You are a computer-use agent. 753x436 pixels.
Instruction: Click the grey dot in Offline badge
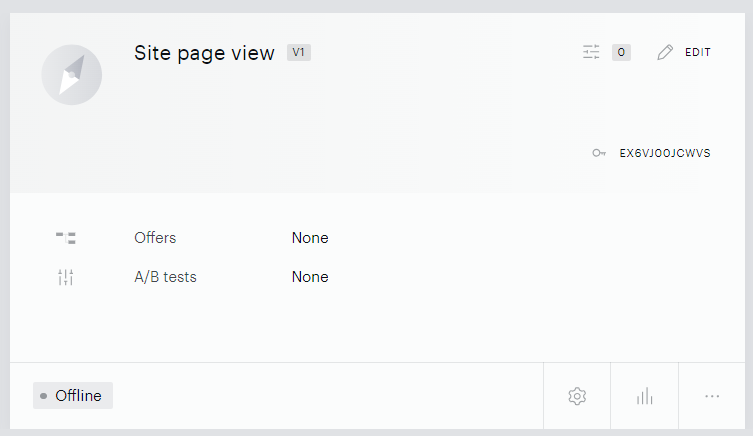coord(44,396)
